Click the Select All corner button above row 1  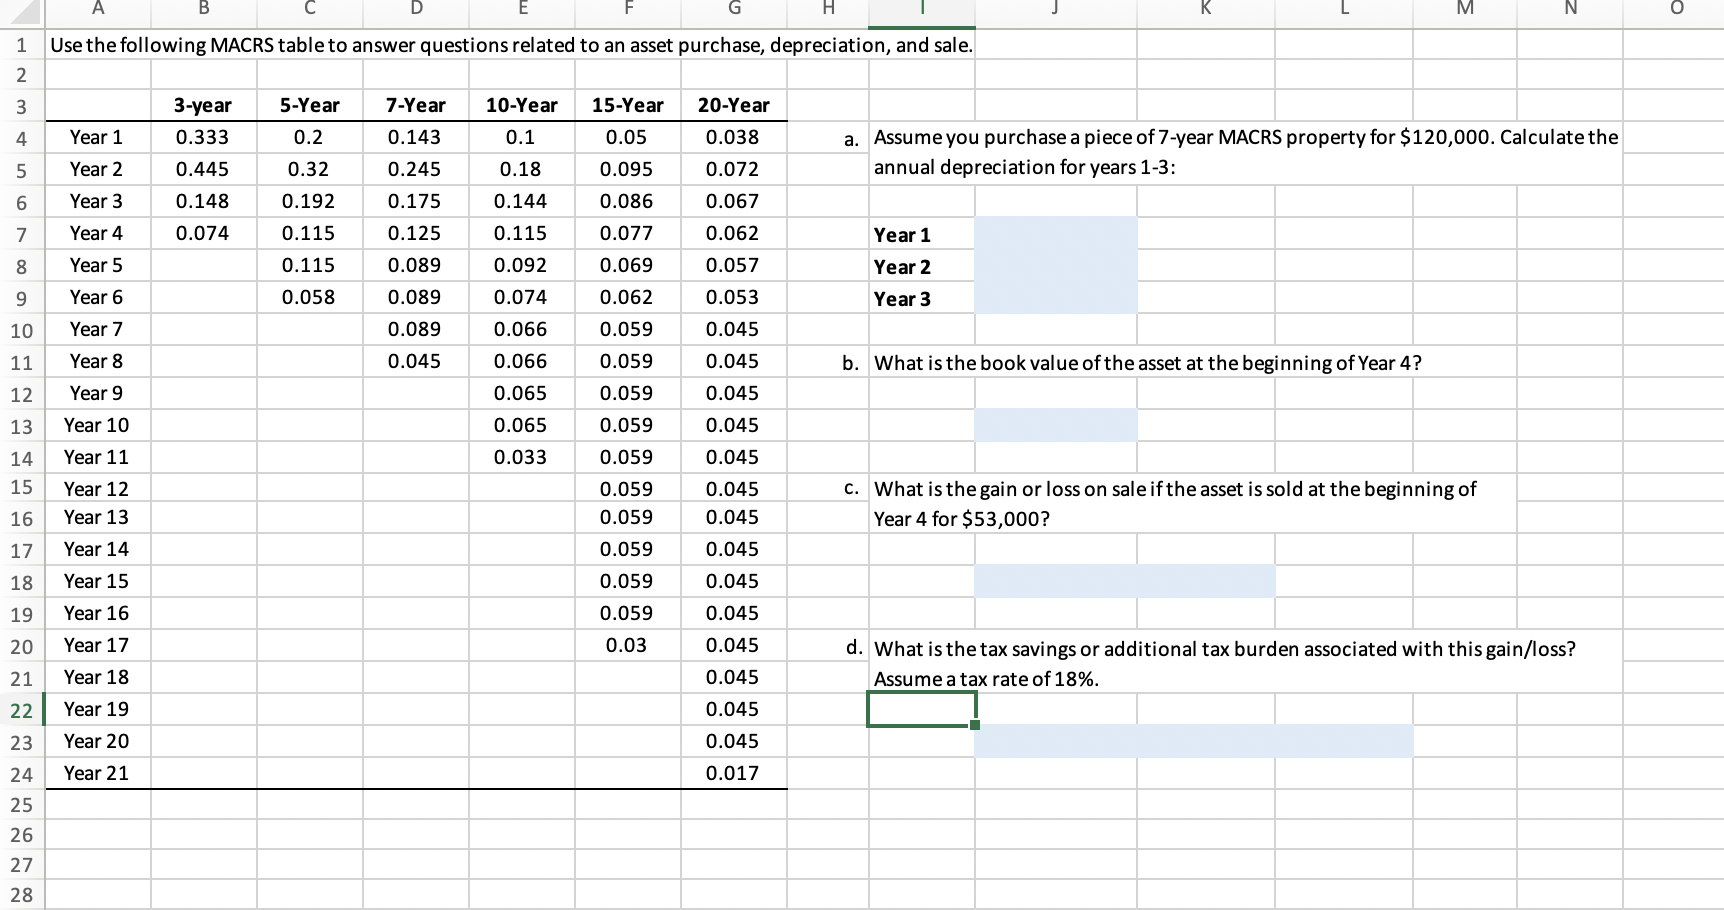click(19, 10)
